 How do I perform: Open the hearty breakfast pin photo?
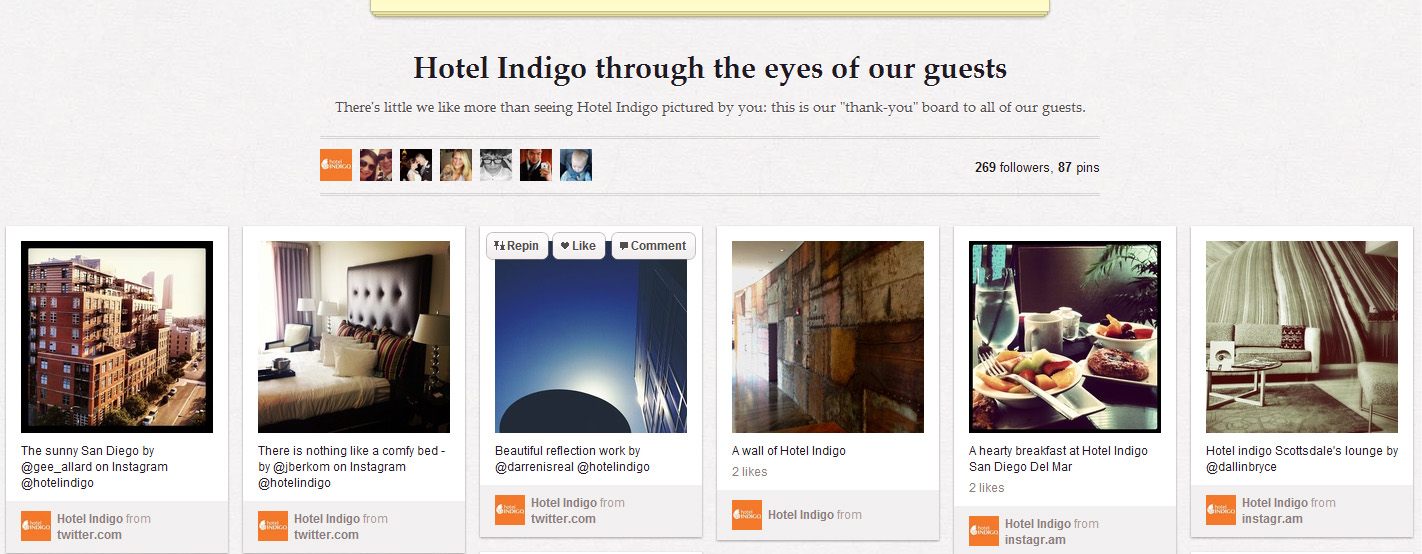tap(1065, 337)
